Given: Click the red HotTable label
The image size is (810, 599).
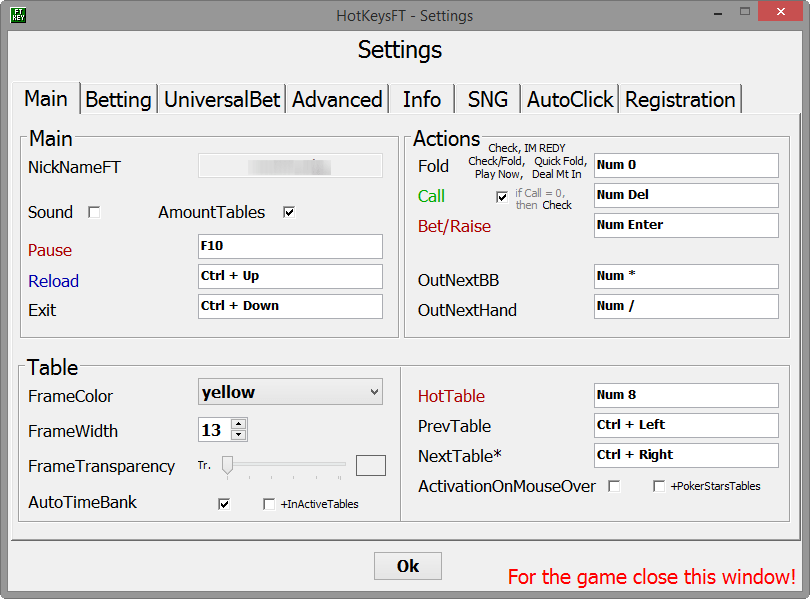Looking at the screenshot, I should click(451, 396).
